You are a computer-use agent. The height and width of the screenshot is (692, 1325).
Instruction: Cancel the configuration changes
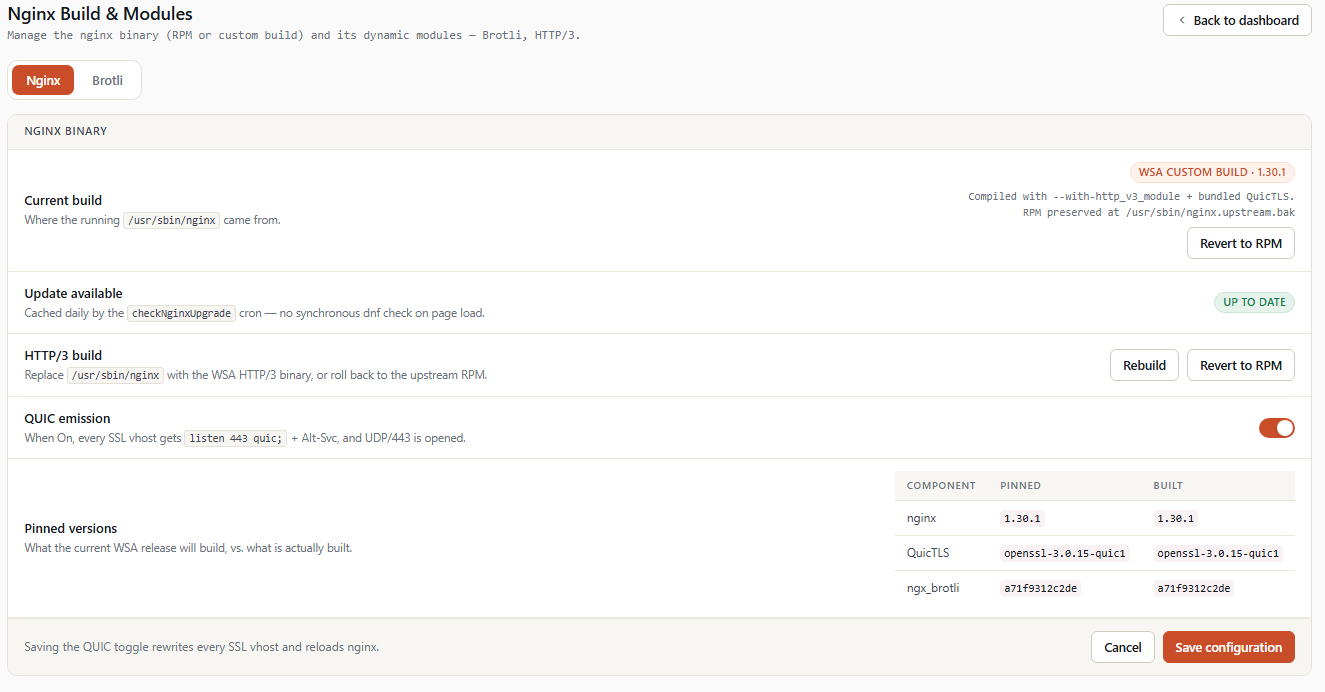(1122, 647)
